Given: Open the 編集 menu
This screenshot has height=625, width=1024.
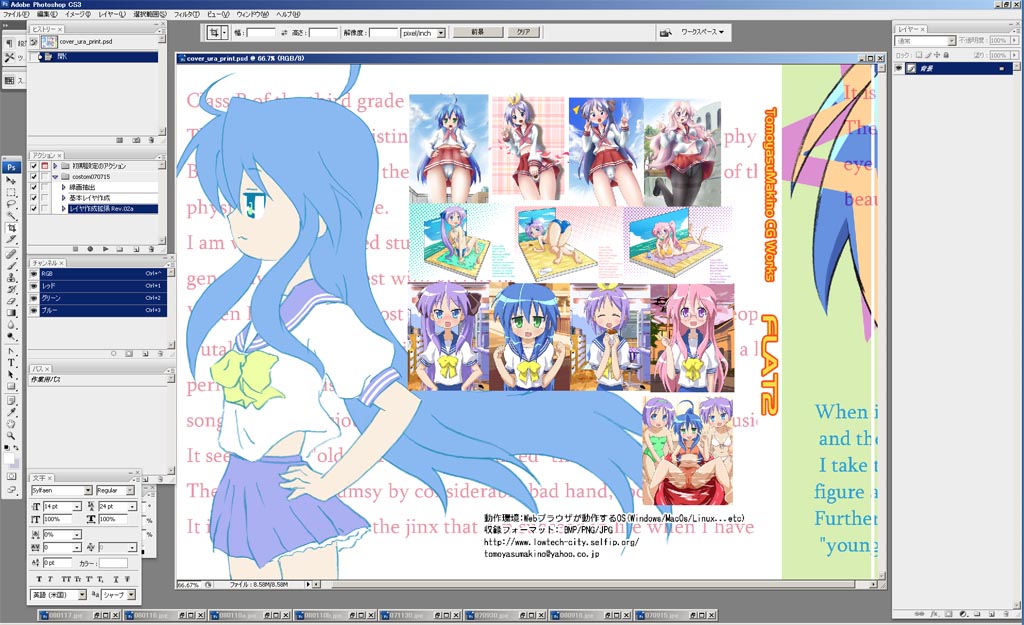Looking at the screenshot, I should click(46, 14).
